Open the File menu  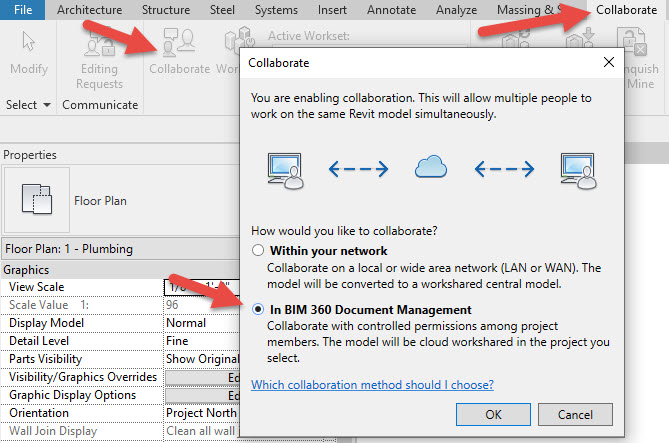(22, 10)
